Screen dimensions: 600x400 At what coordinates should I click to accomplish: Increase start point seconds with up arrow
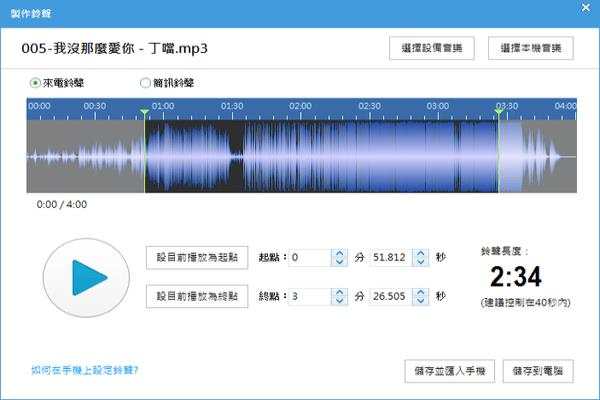[421, 254]
